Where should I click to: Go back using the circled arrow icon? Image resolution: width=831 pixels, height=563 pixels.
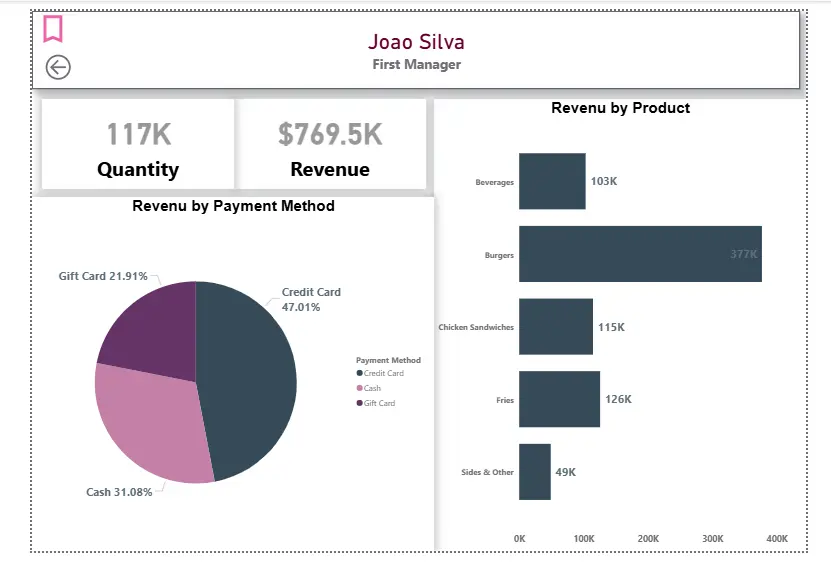58,67
